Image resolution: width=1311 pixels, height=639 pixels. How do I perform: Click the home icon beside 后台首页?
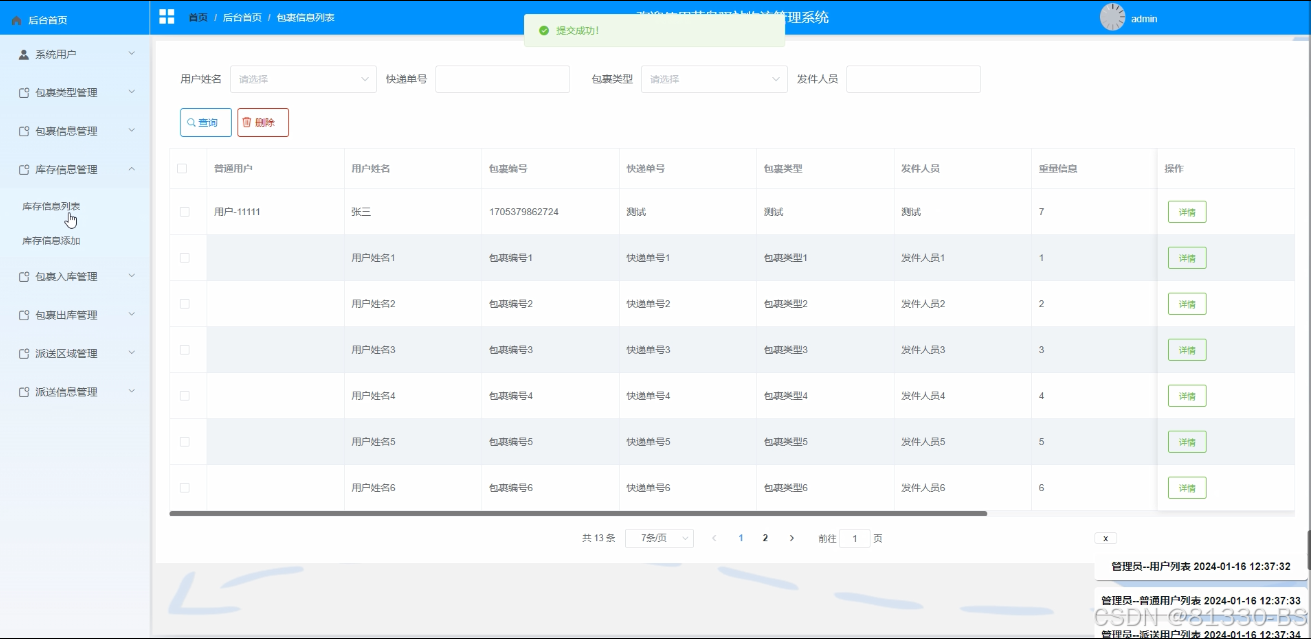(16, 20)
